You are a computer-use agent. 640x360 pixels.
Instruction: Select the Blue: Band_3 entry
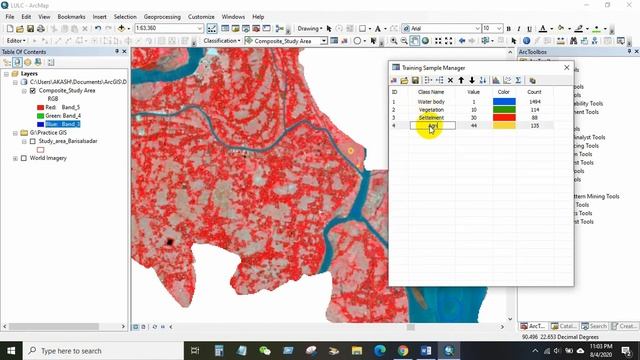click(62, 124)
